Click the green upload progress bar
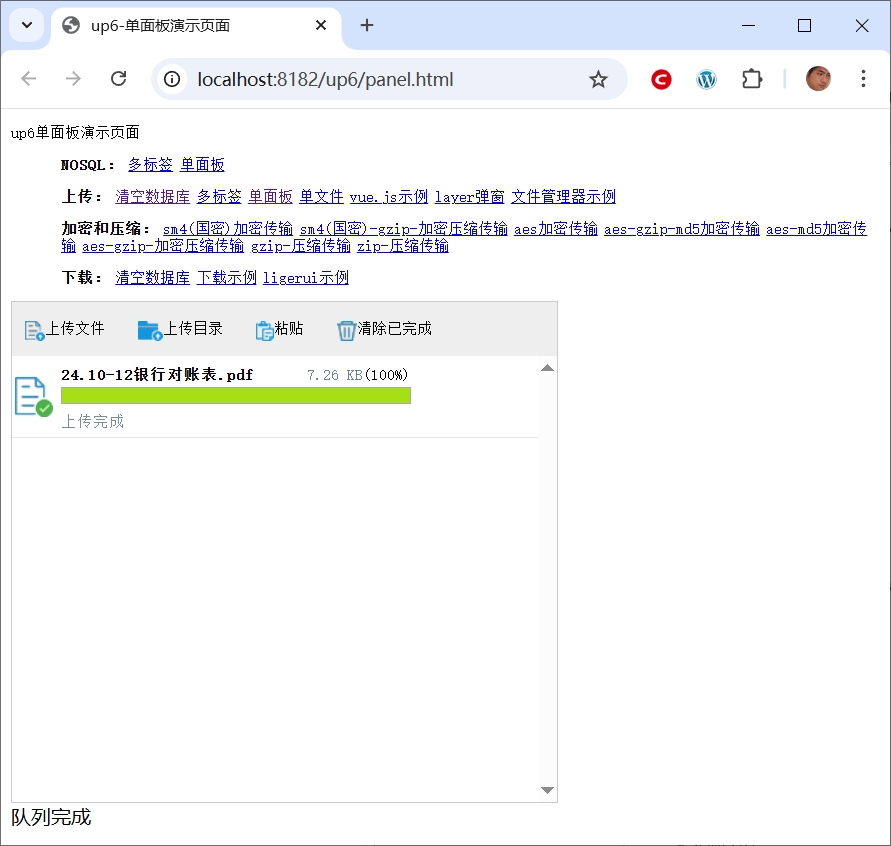 (235, 396)
